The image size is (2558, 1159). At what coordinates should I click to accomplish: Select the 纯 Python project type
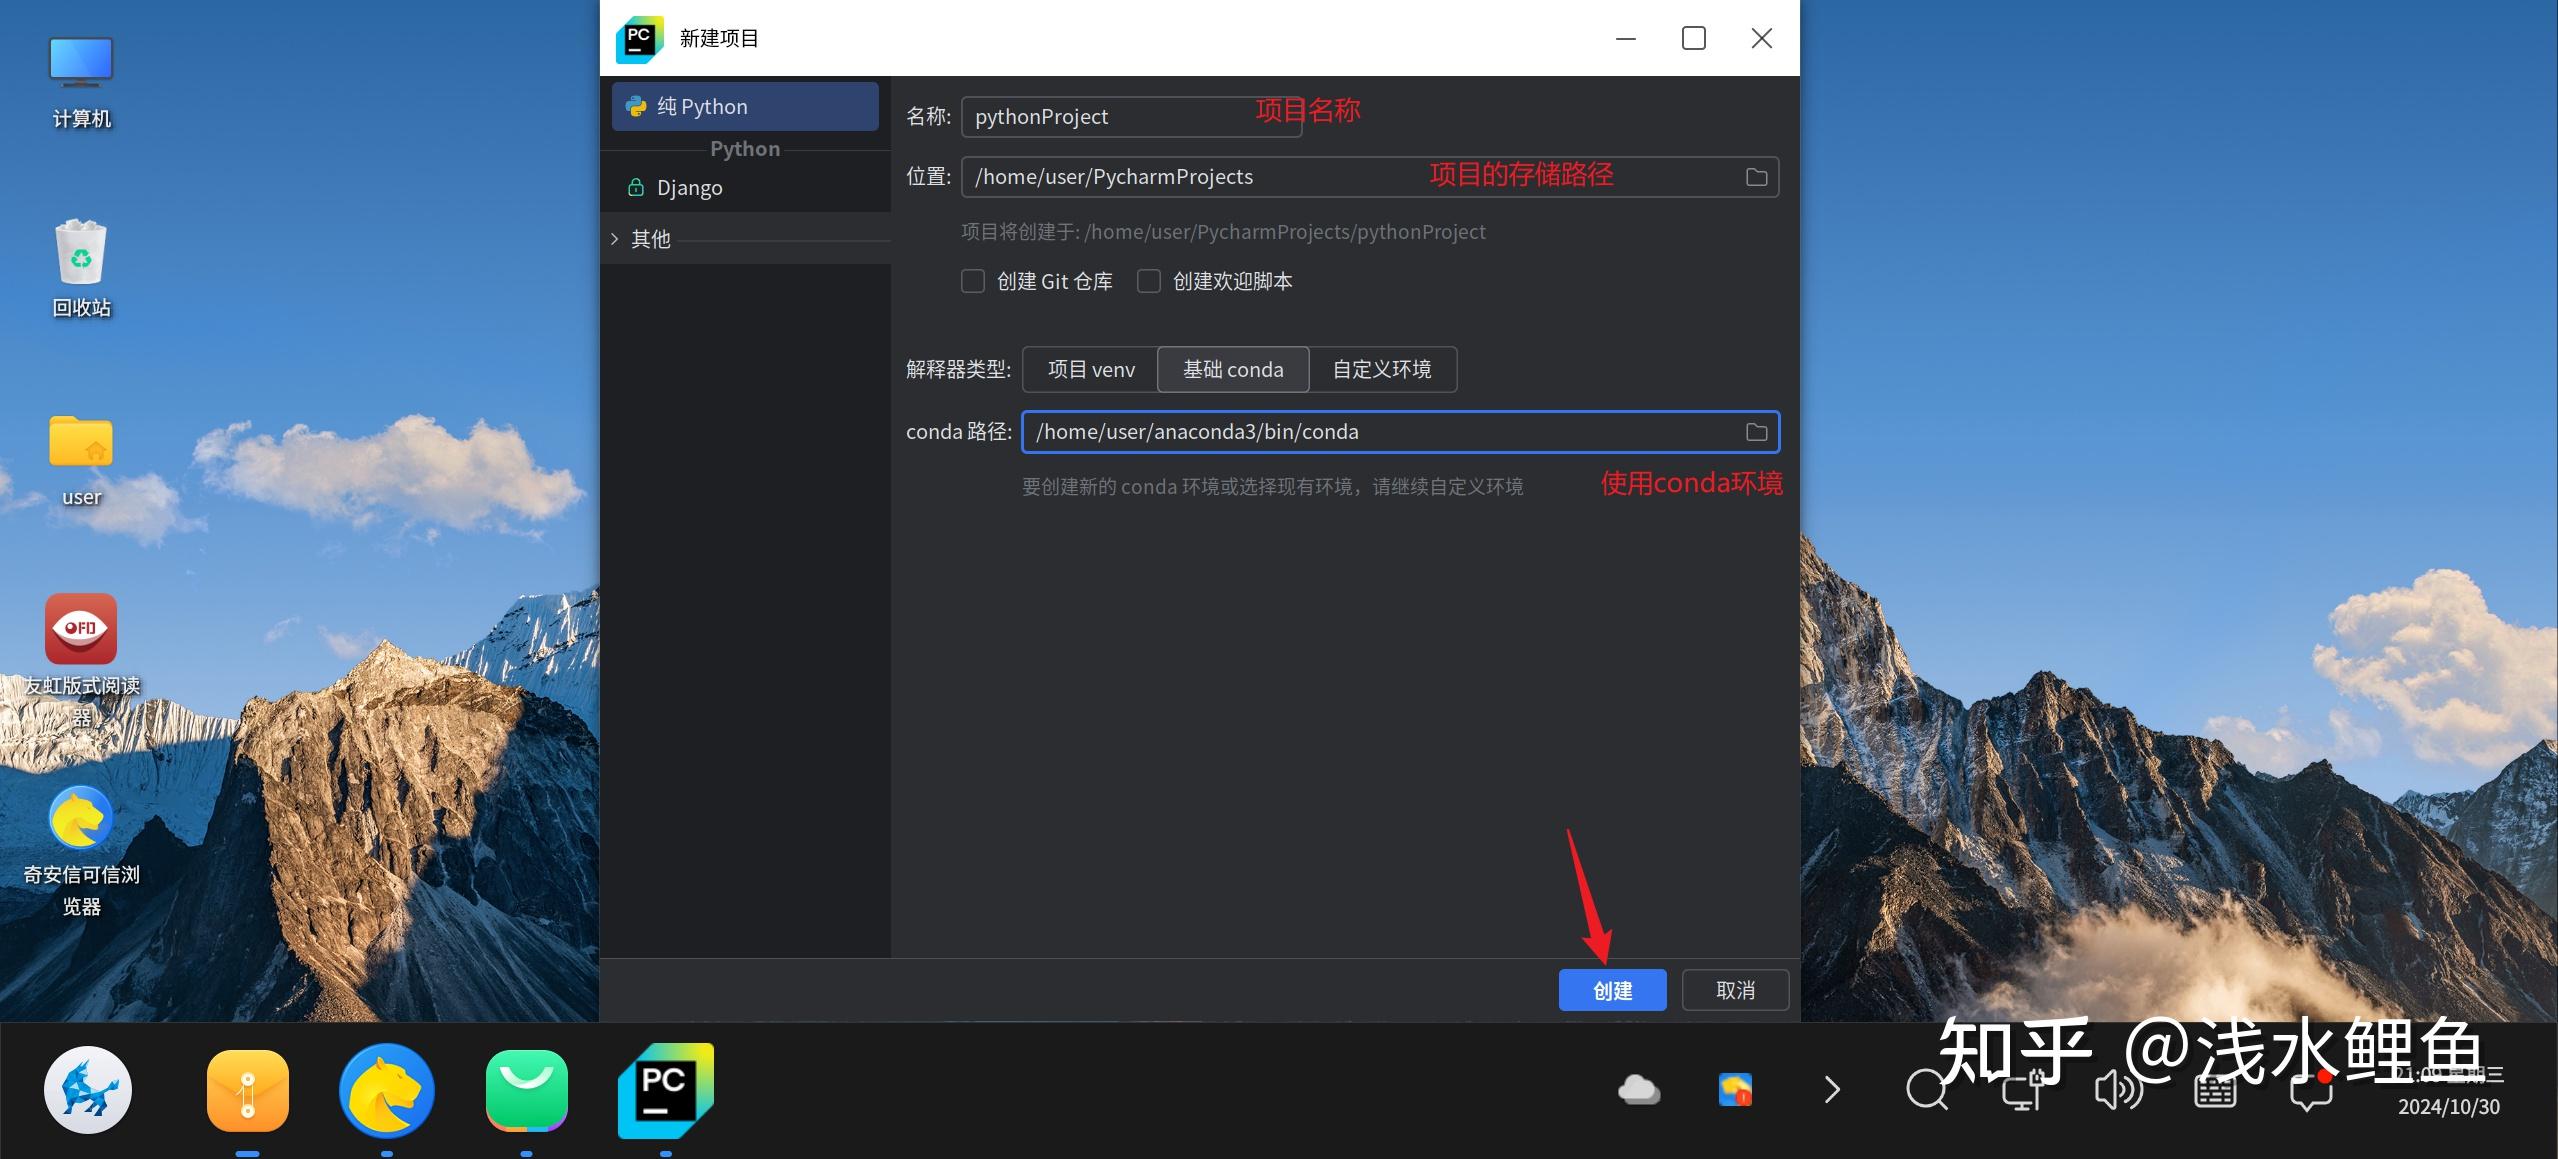coord(744,106)
